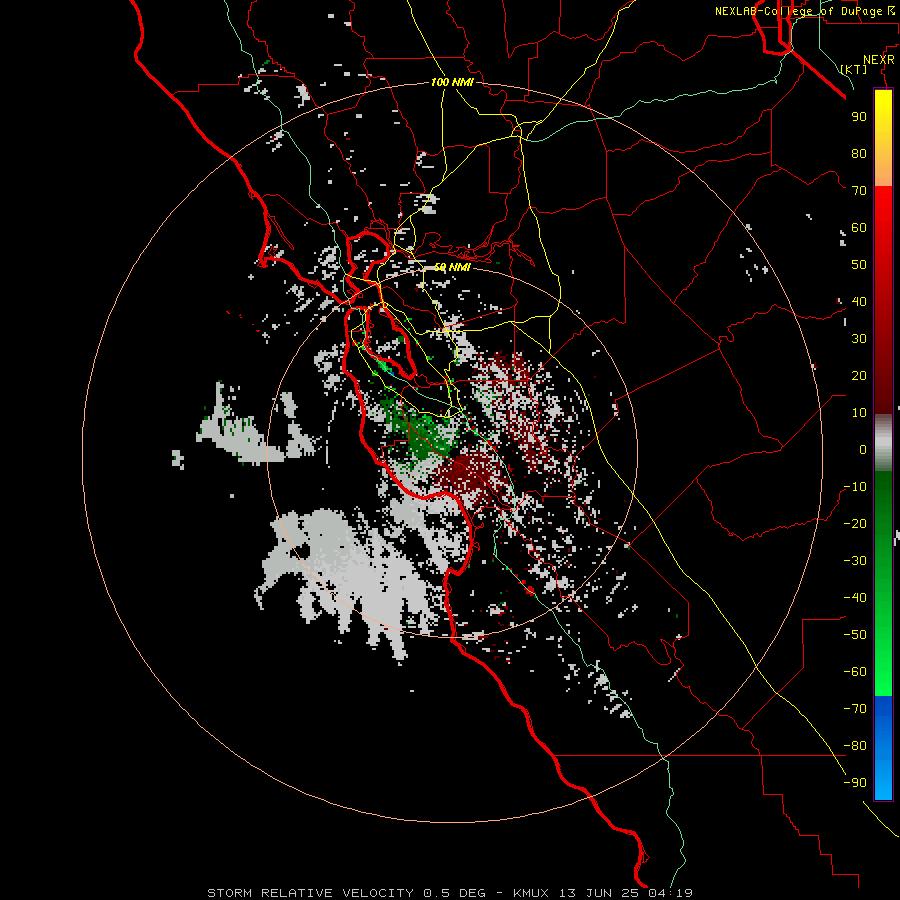
Task: Click the -30 value on velocity scale
Action: (855, 560)
